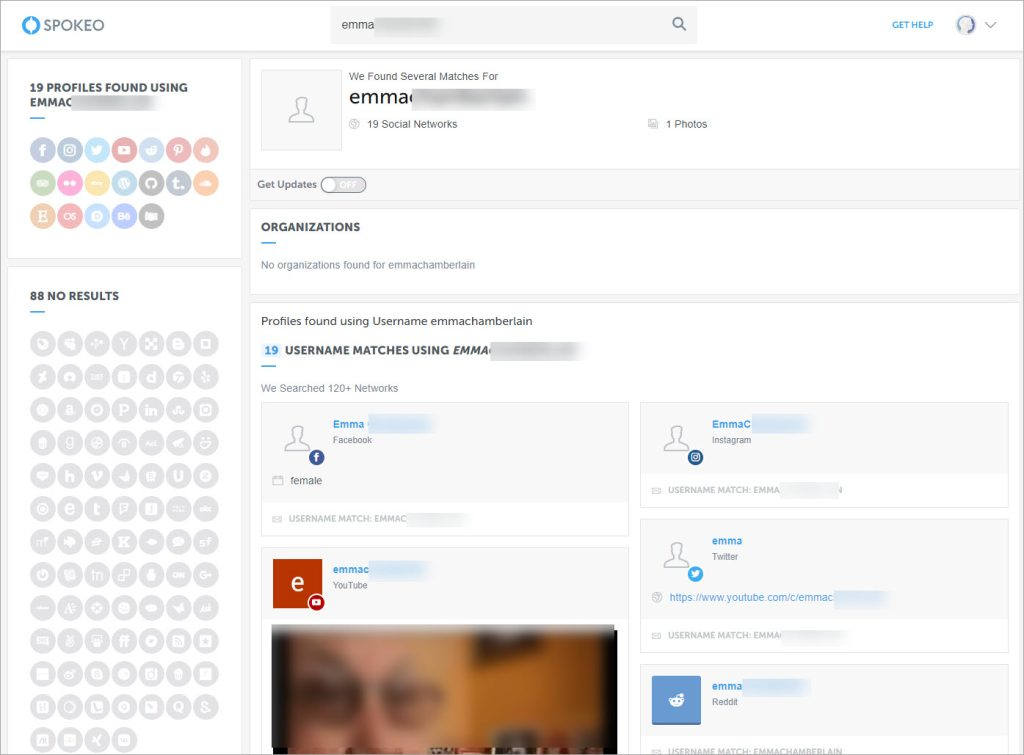Open the user account avatar
Screen dimensions: 1024x755
966,25
